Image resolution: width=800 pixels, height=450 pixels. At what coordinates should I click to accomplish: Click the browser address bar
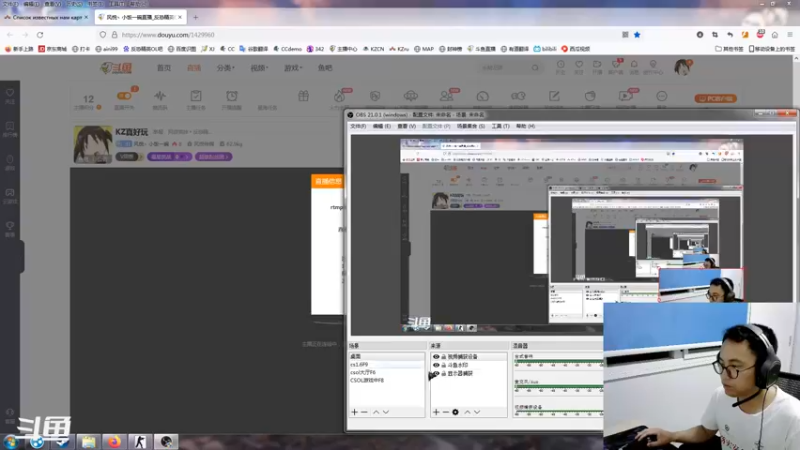tap(357, 35)
